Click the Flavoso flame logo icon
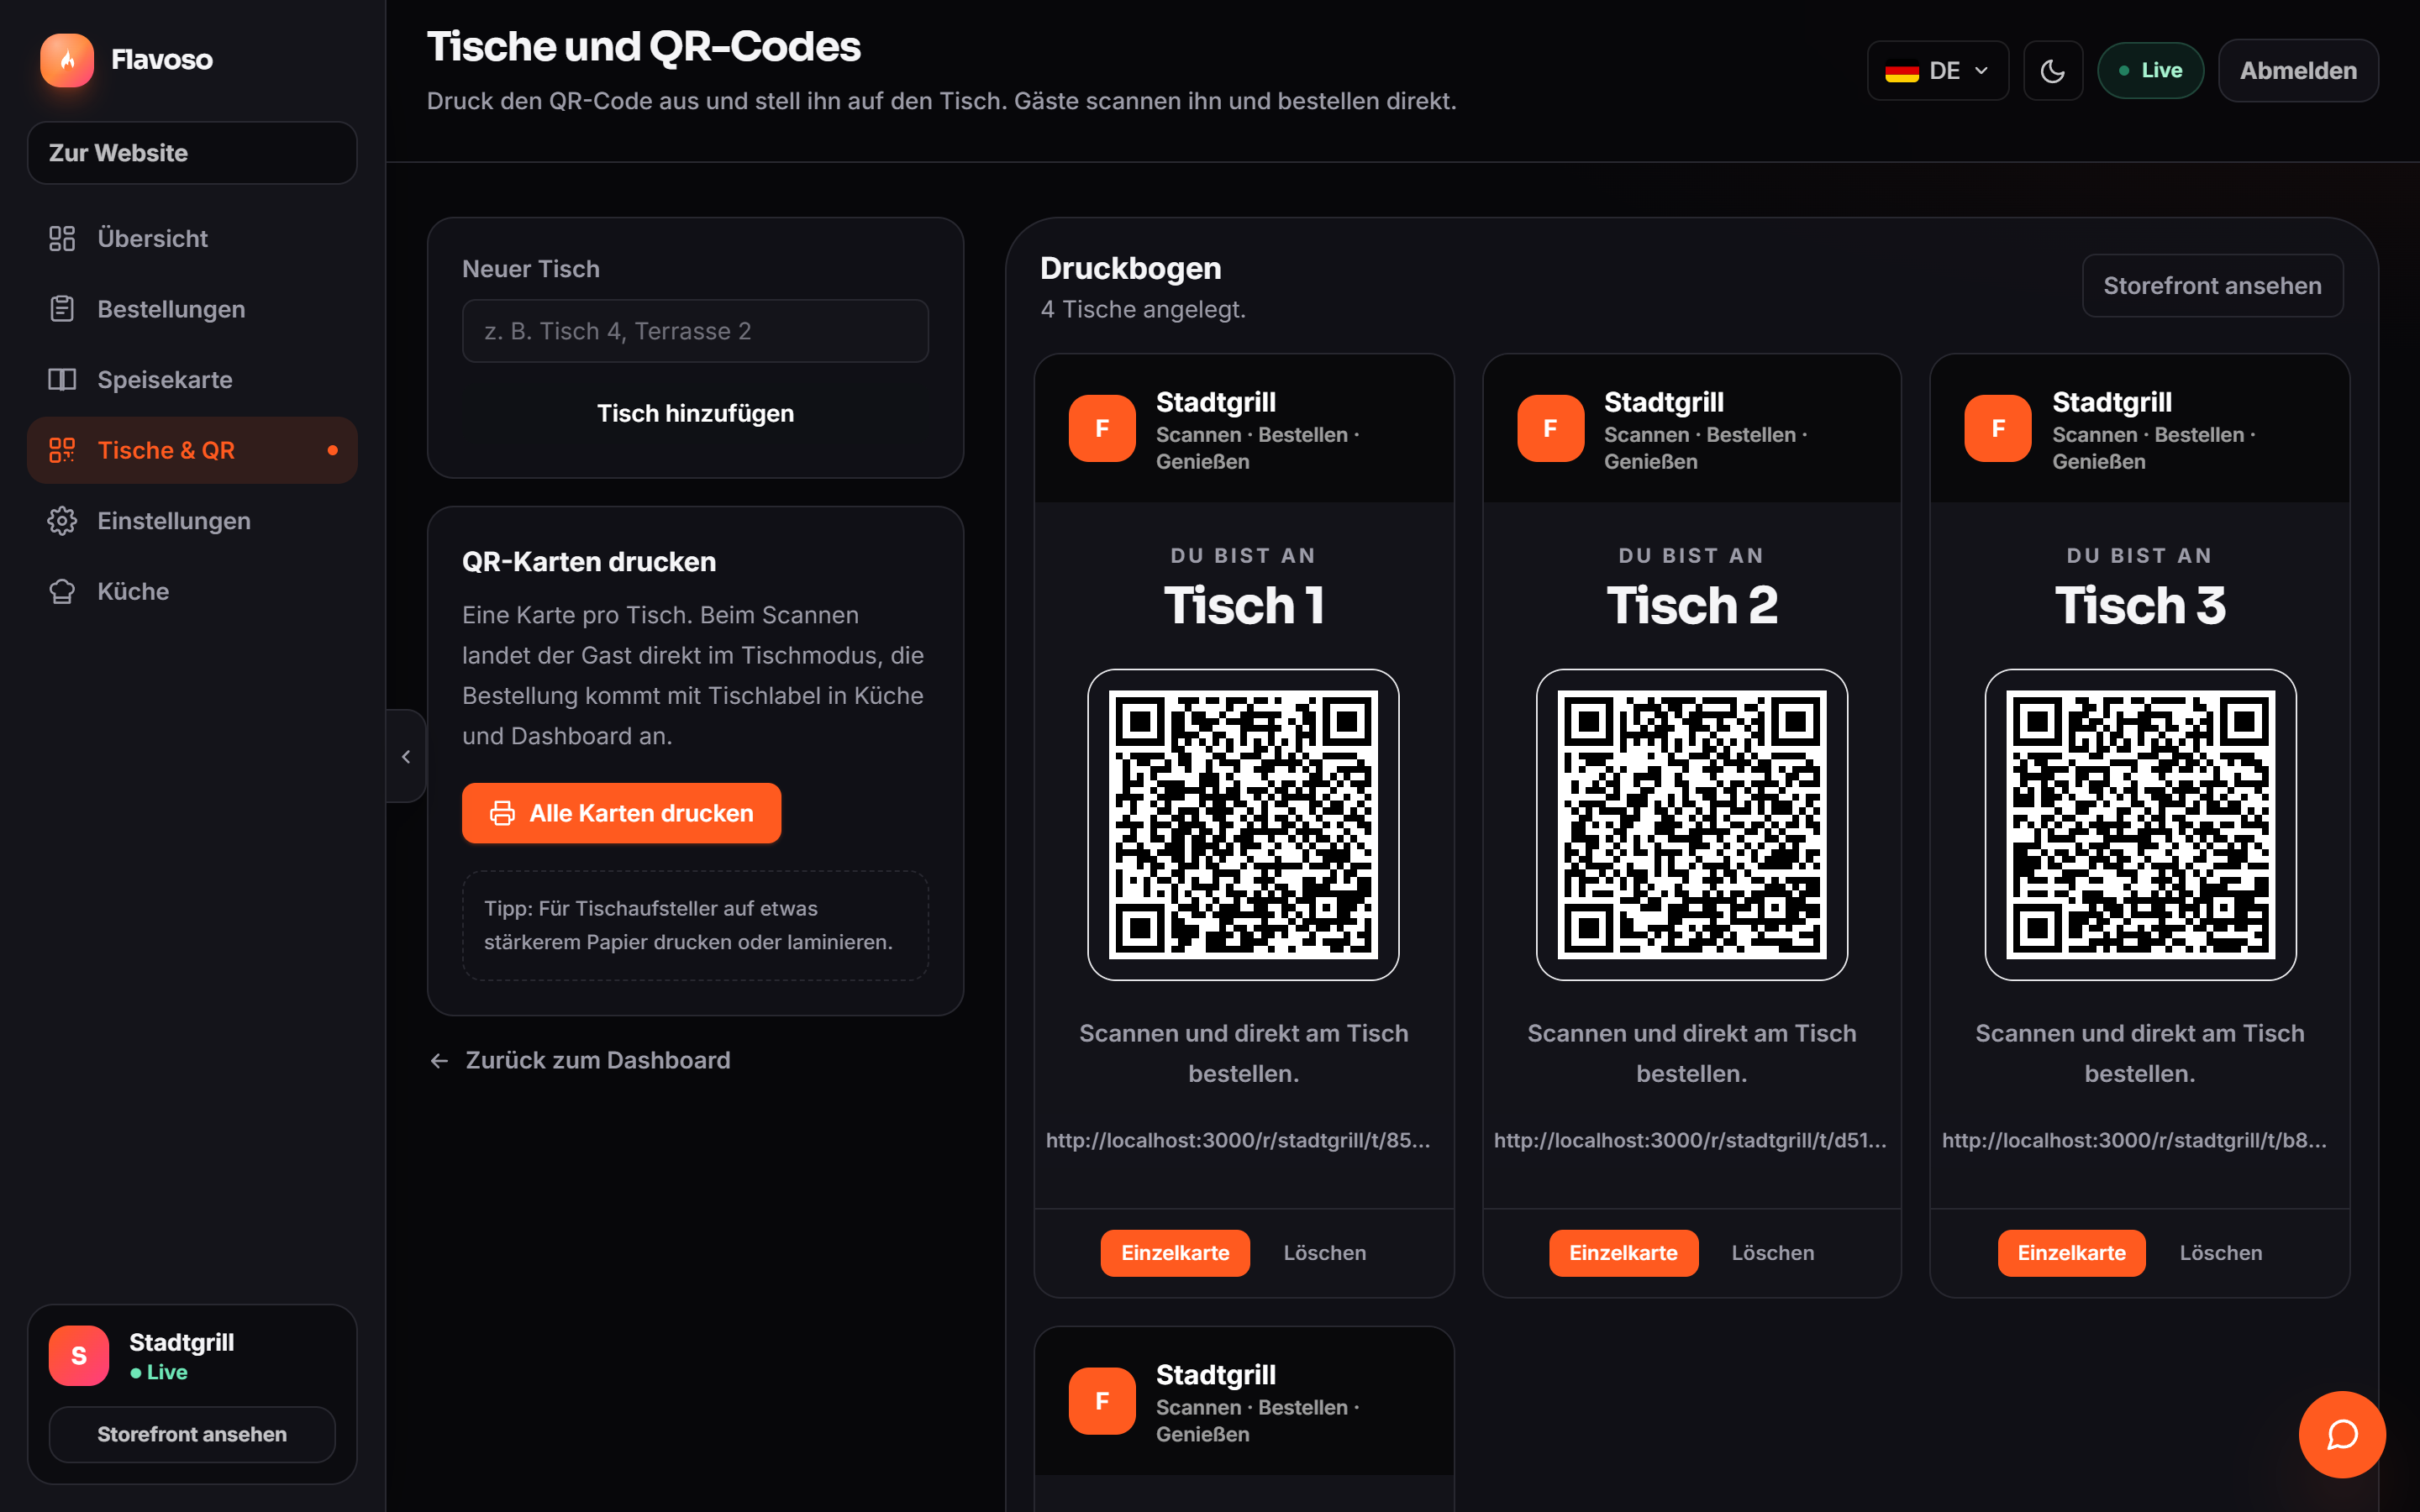Screen dimensions: 2420x1512 coord(67,60)
